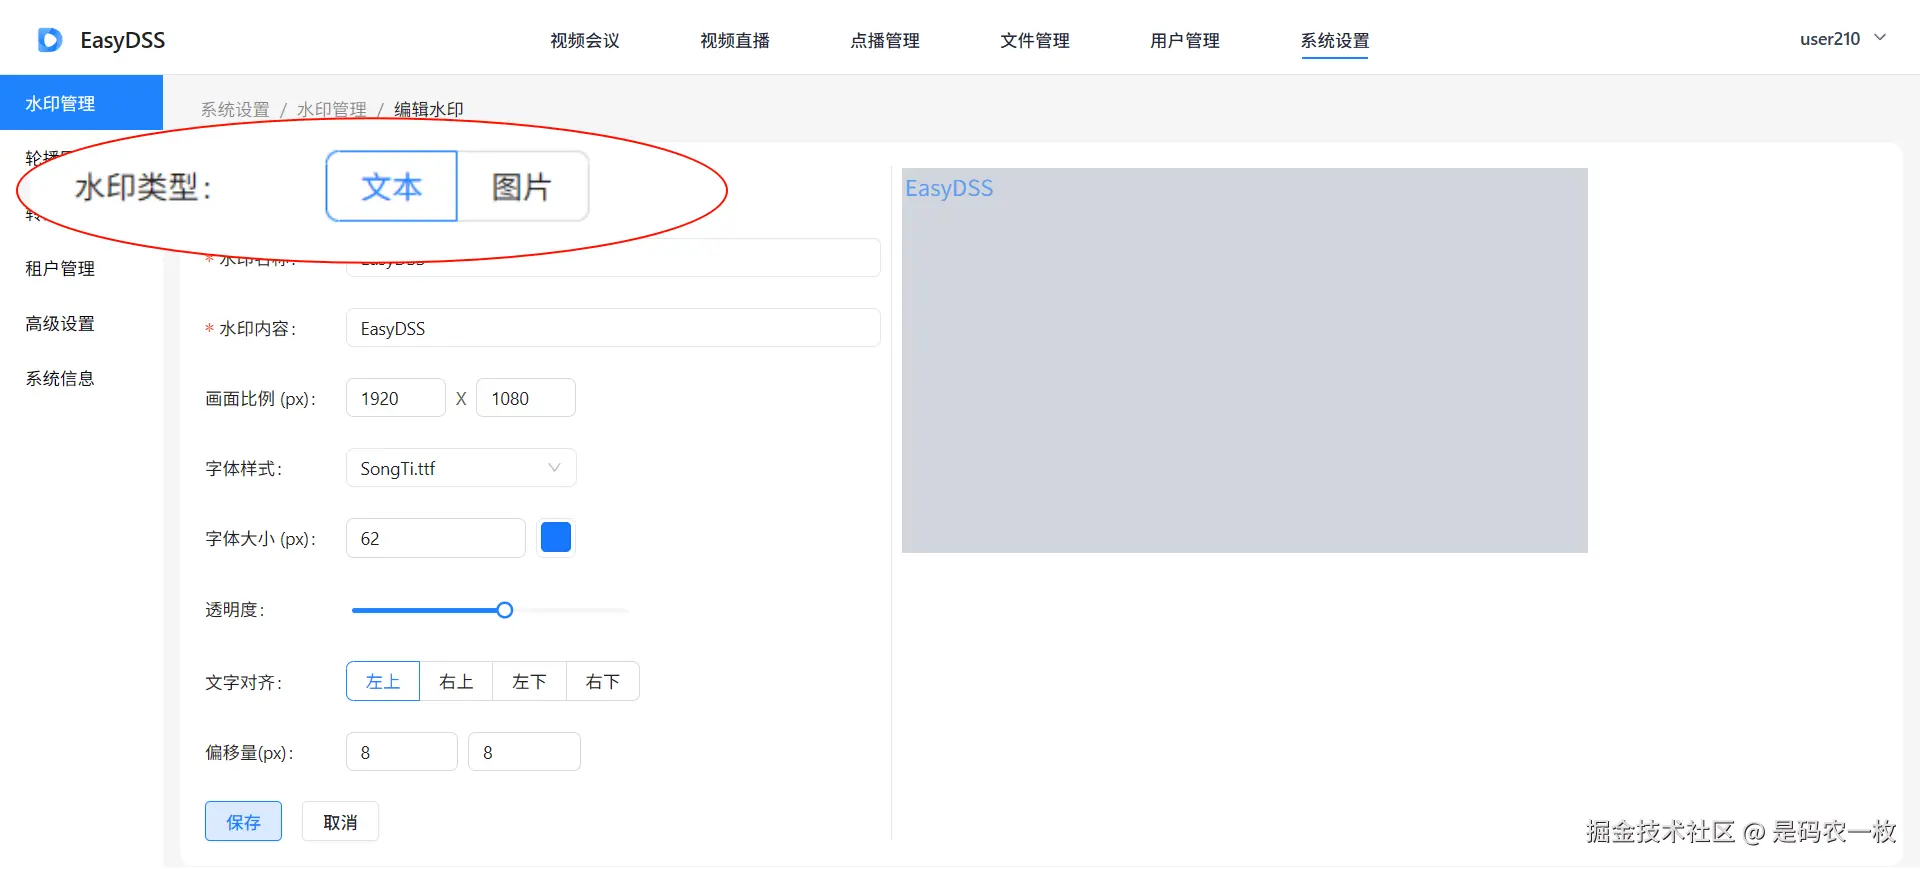
Task: Select 右上 text alignment
Action: tap(456, 681)
